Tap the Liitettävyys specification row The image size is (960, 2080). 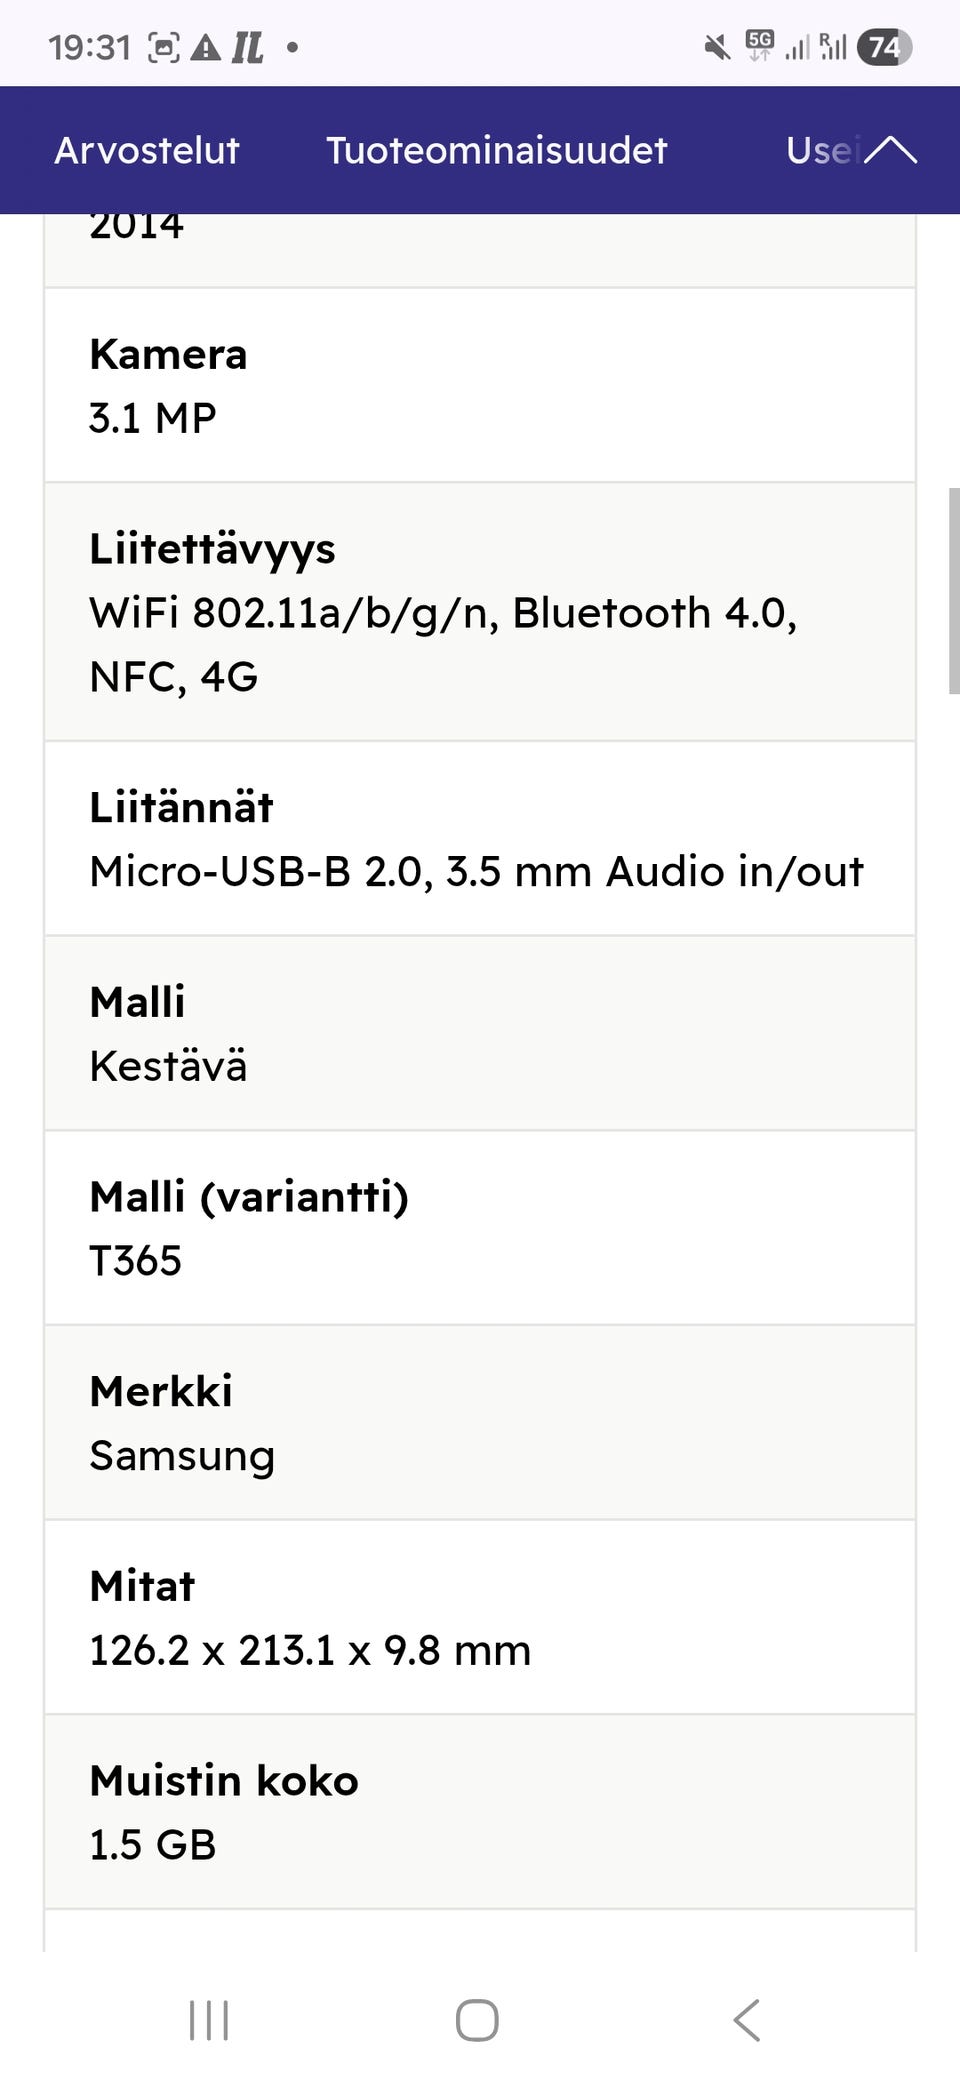coord(480,612)
